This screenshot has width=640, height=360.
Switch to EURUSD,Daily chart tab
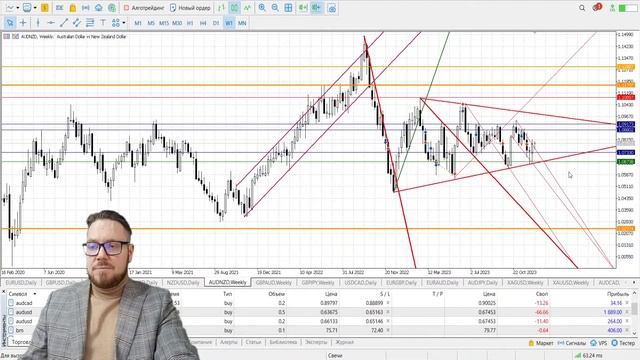21,282
